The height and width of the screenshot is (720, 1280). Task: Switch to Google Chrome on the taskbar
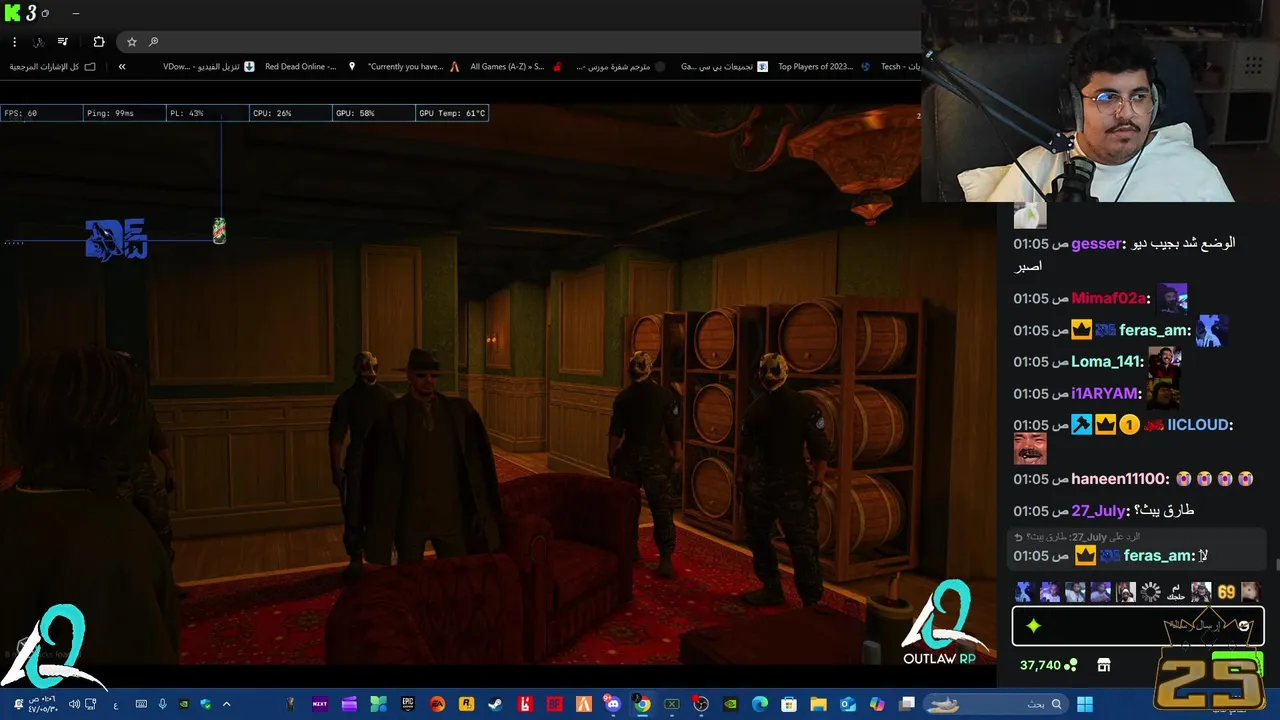point(642,704)
